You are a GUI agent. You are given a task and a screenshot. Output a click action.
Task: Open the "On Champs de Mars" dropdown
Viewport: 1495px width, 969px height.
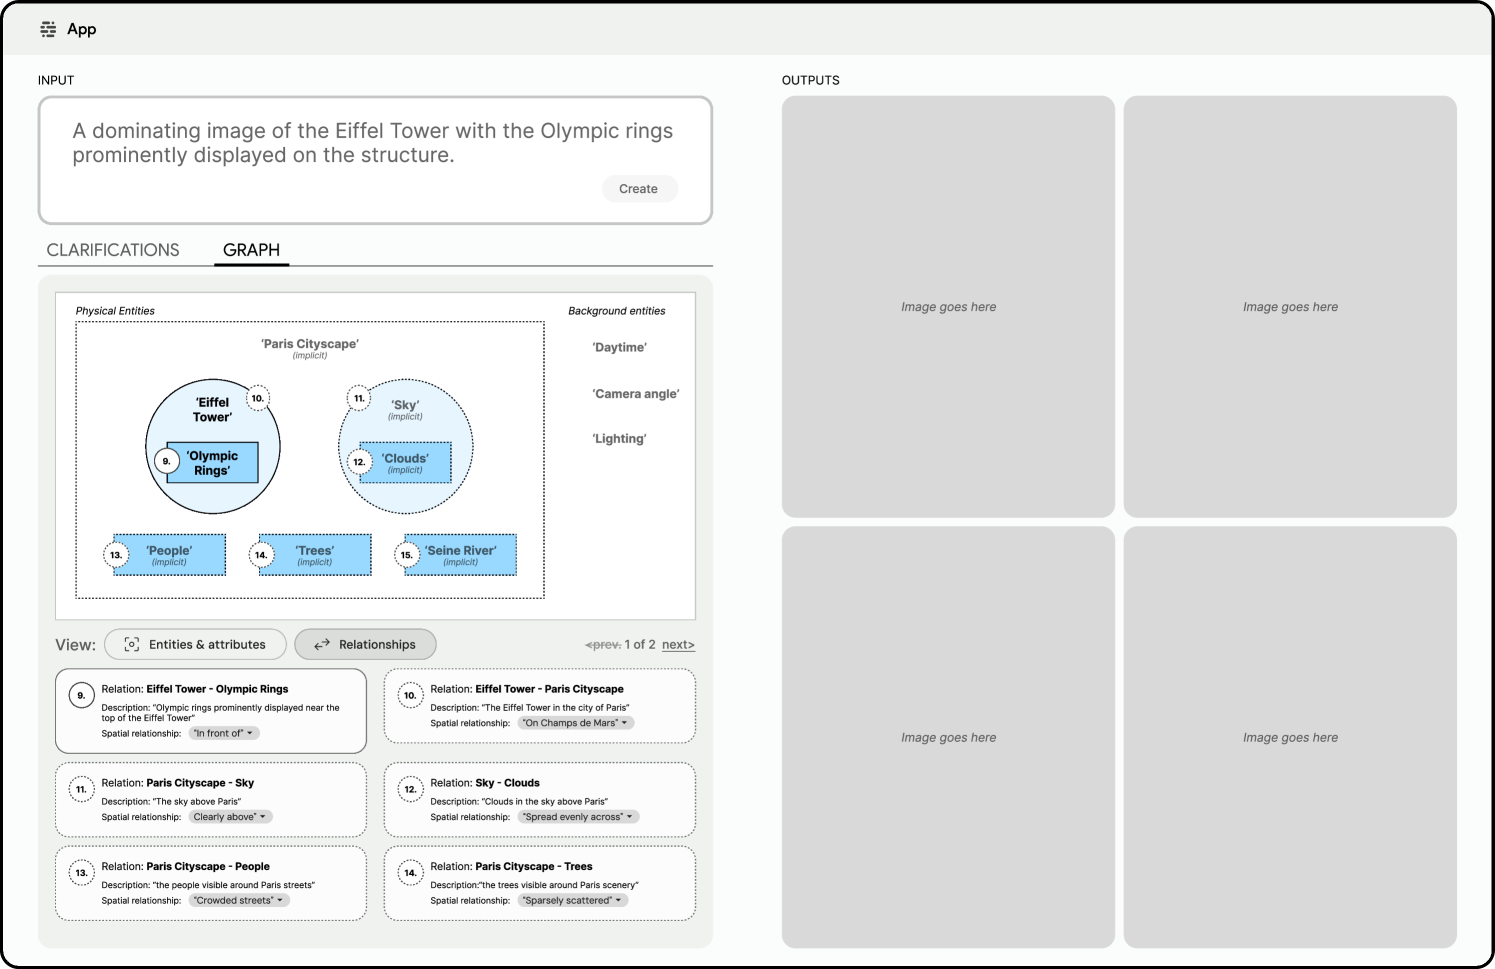point(576,723)
